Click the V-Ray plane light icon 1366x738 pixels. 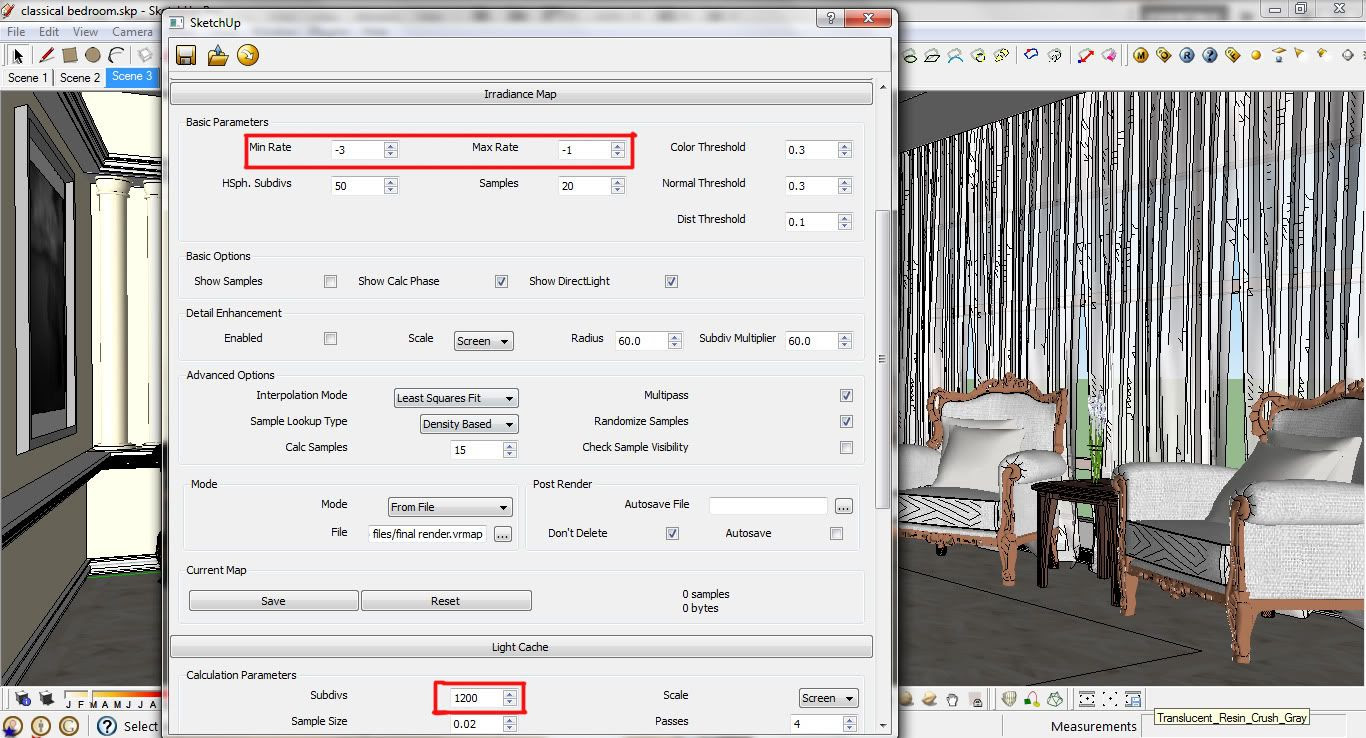click(x=1279, y=55)
